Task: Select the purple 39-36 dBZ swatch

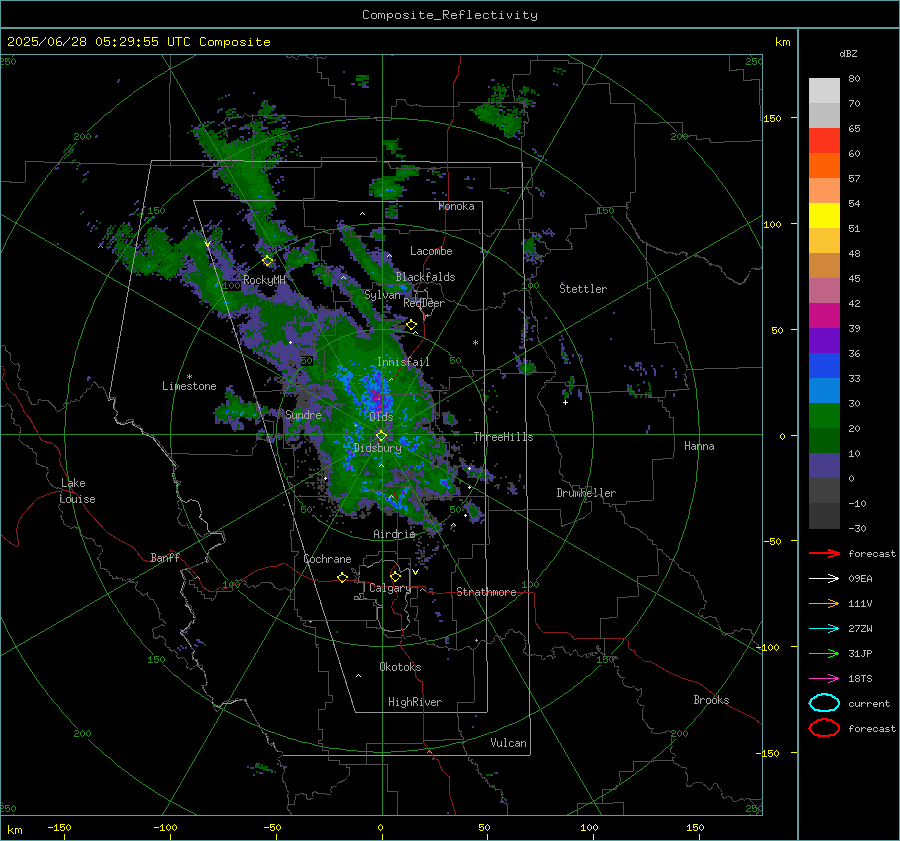Action: pyautogui.click(x=824, y=340)
